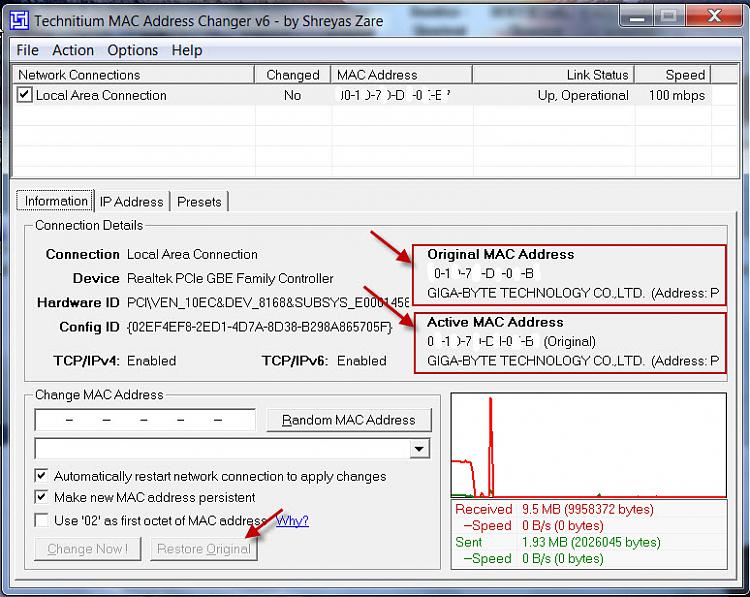Click the 'Up, Operational' link status cell
Screen dimensions: 750x597
[583, 95]
